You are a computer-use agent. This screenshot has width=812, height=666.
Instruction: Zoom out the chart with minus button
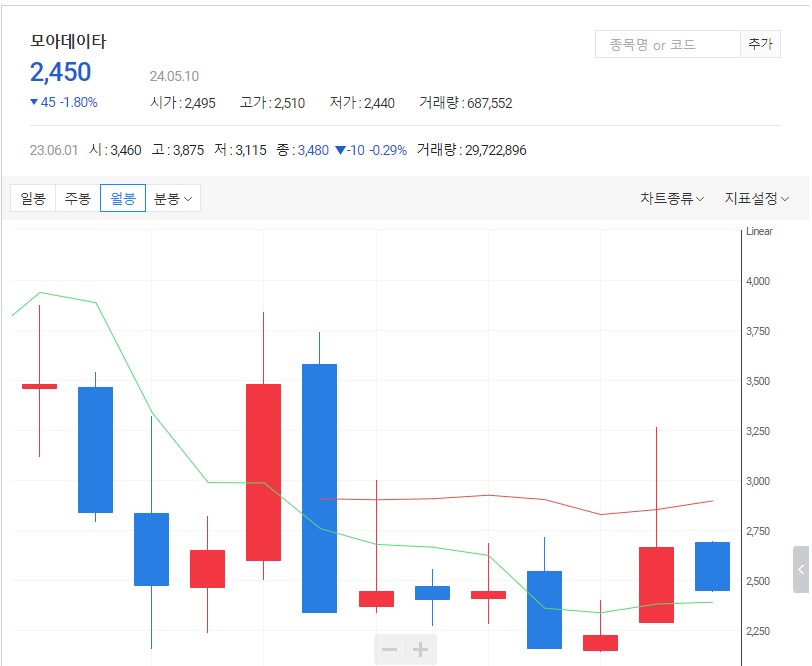tap(390, 650)
